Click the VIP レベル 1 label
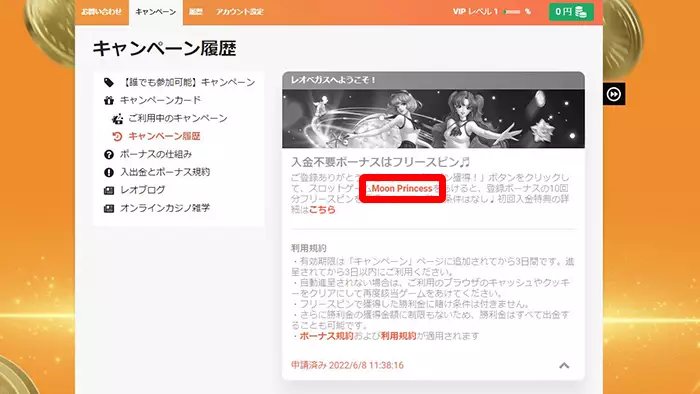The height and width of the screenshot is (394, 700). pos(475,12)
